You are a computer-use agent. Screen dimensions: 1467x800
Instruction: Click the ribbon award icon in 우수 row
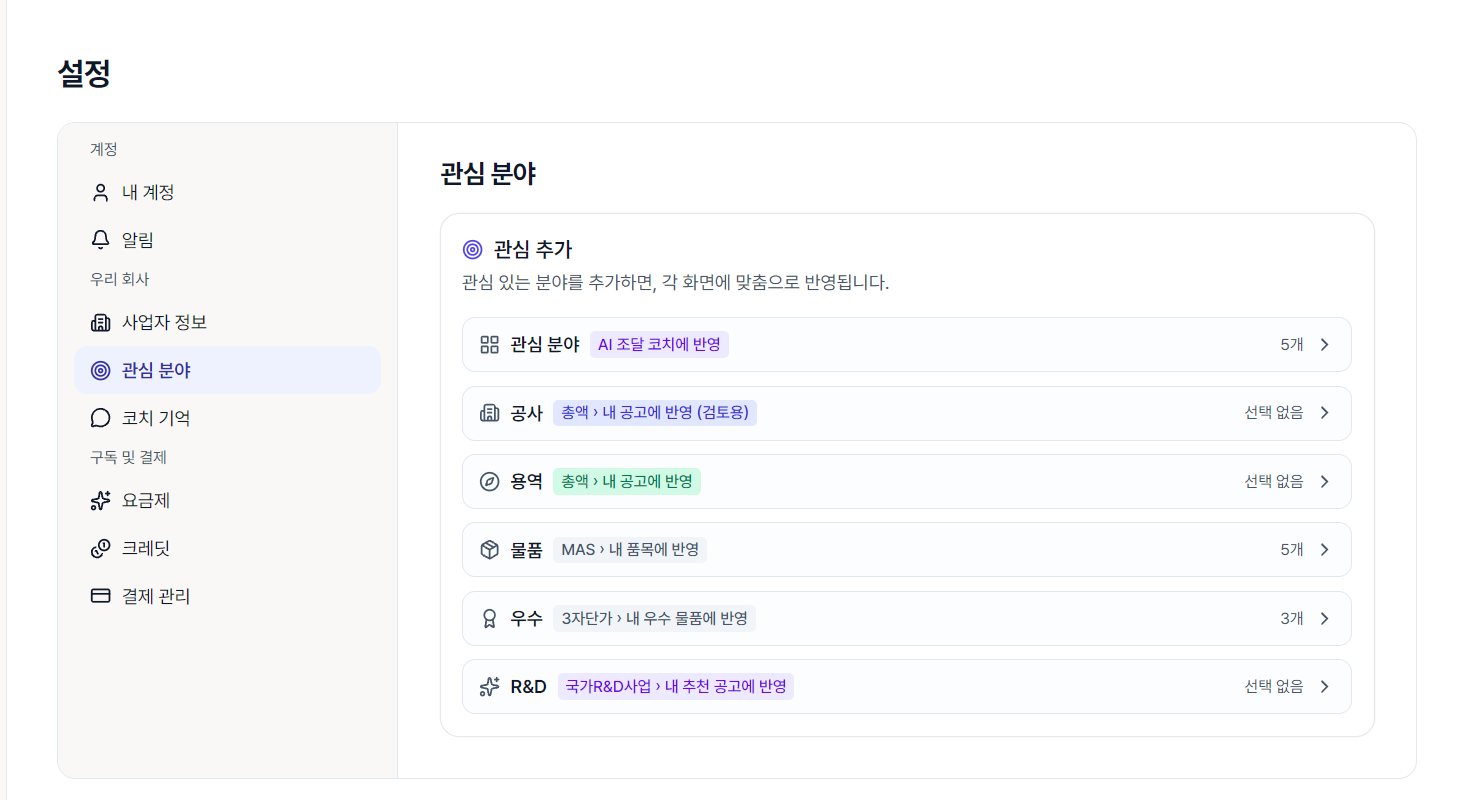489,618
